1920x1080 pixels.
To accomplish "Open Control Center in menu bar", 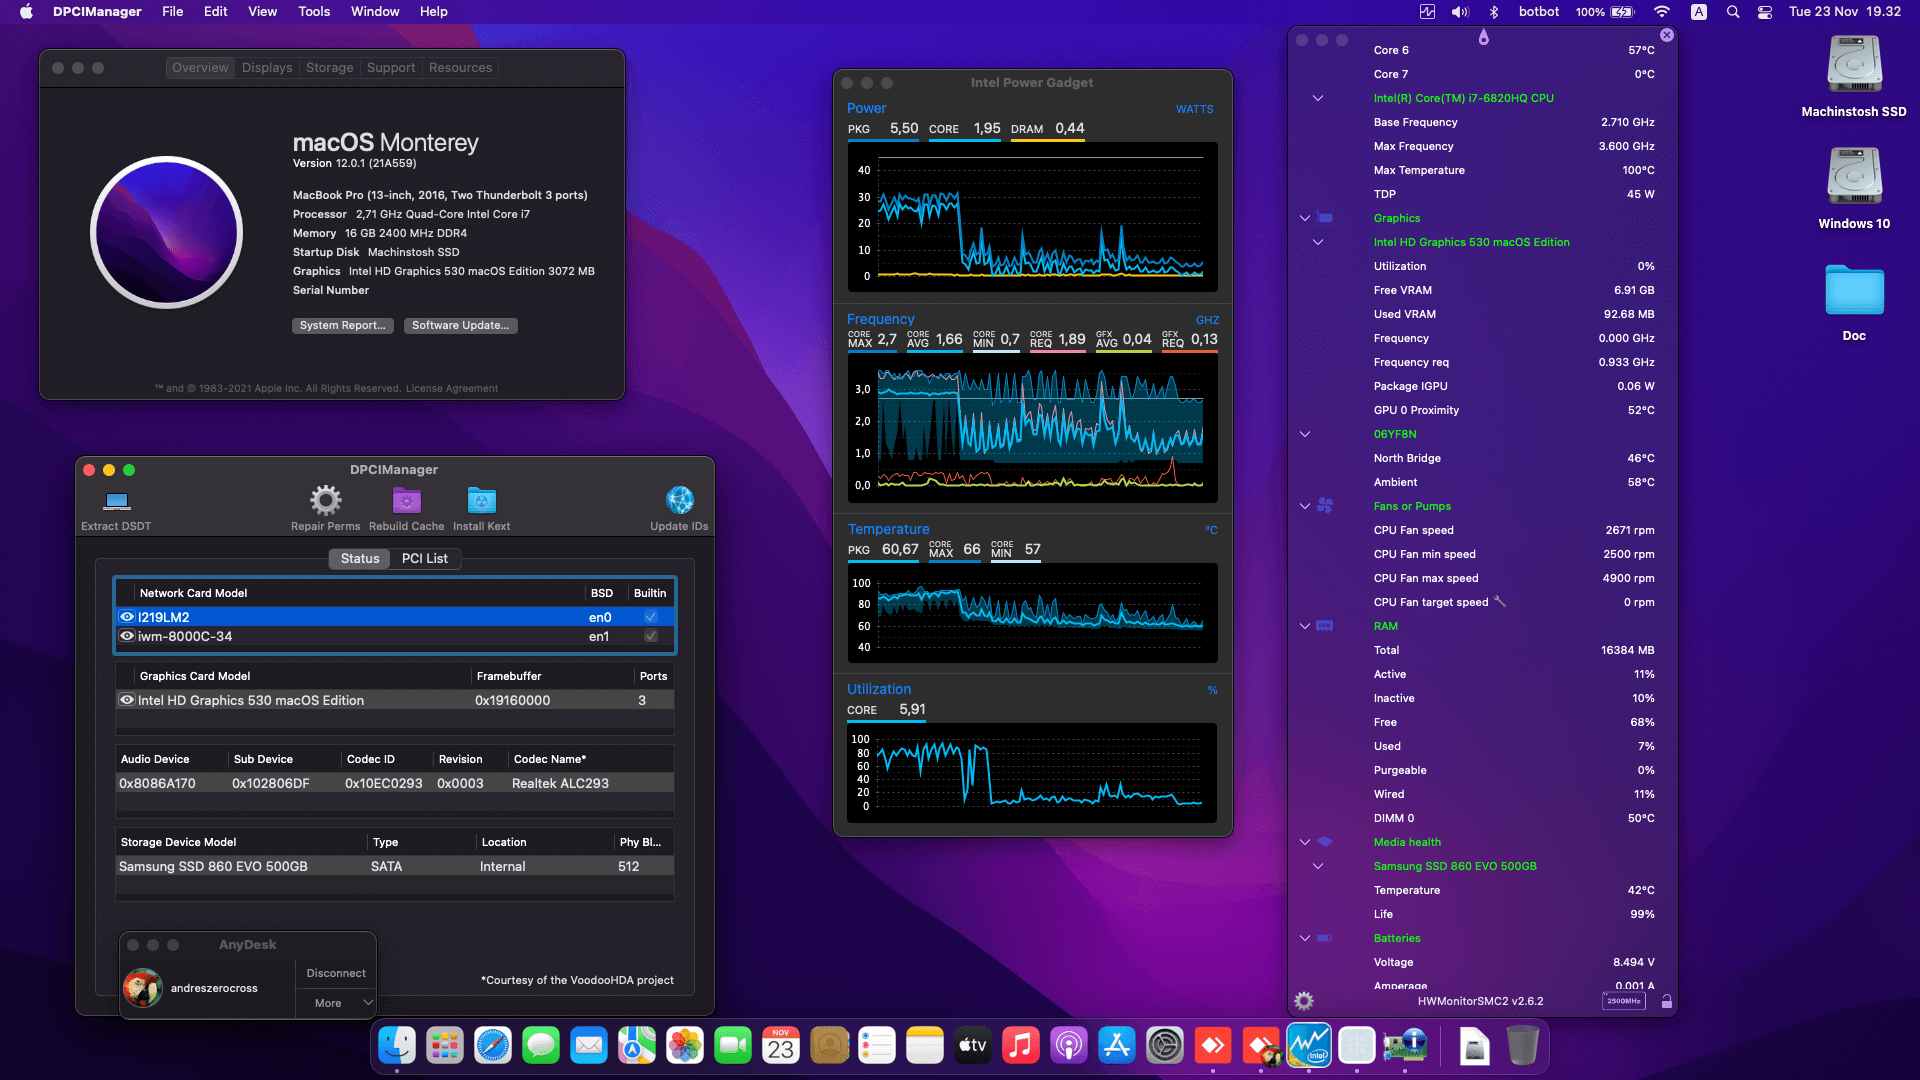I will coord(1765,12).
